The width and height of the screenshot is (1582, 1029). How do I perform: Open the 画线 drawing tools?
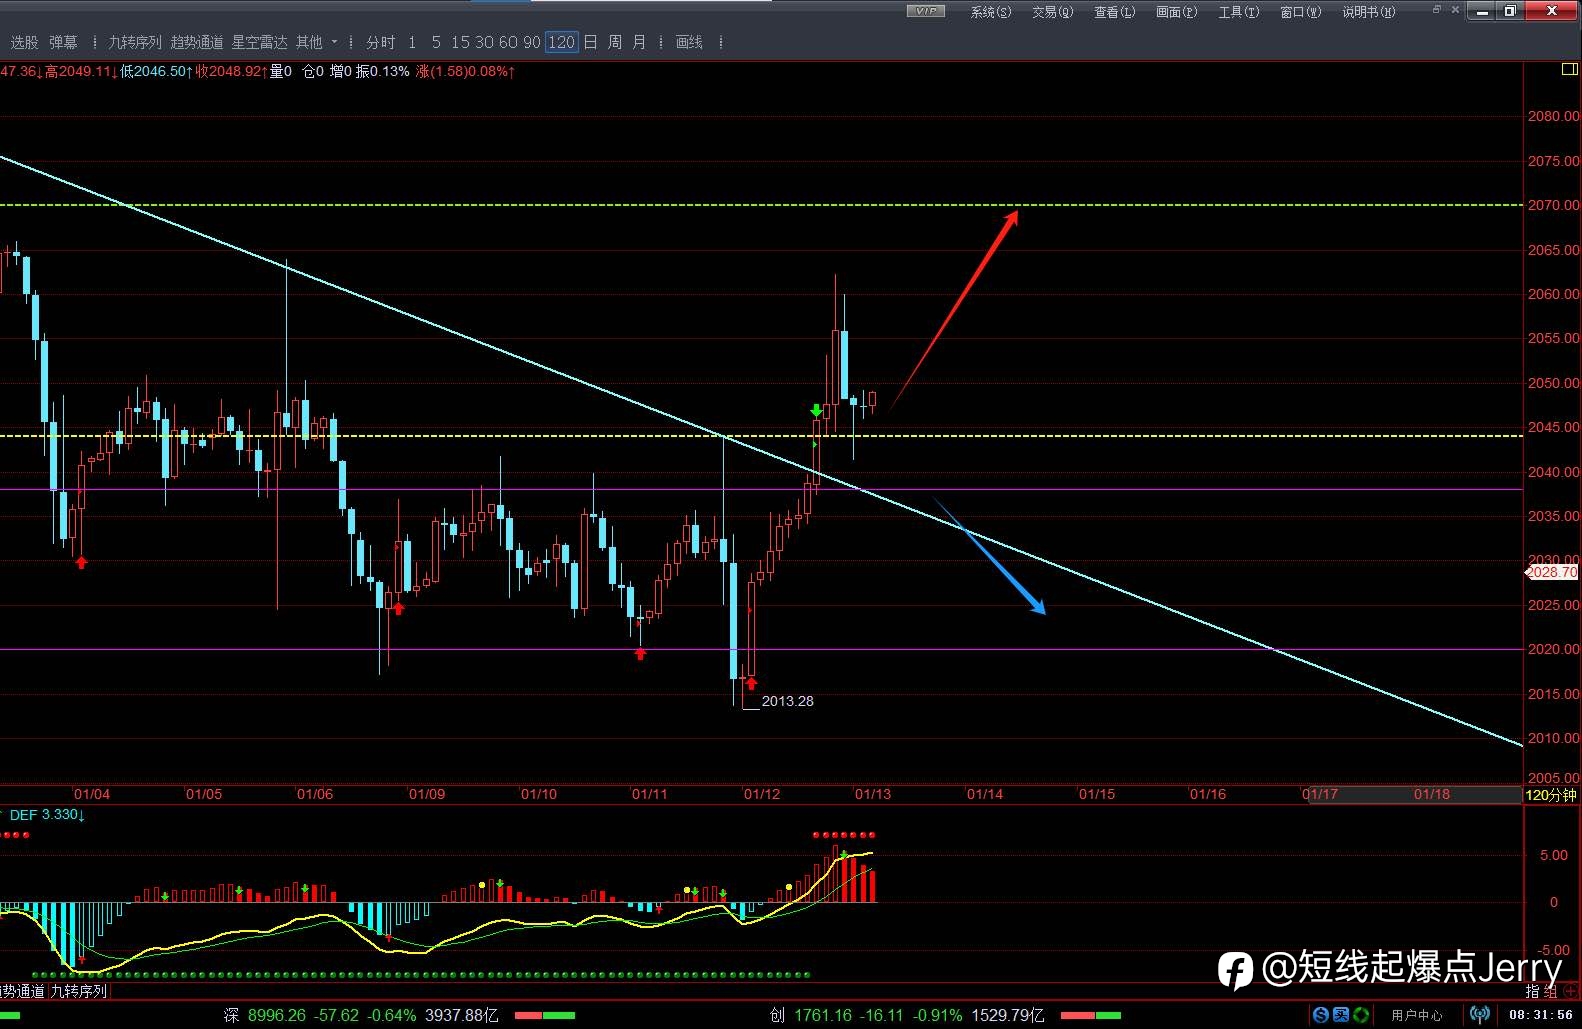[x=689, y=42]
